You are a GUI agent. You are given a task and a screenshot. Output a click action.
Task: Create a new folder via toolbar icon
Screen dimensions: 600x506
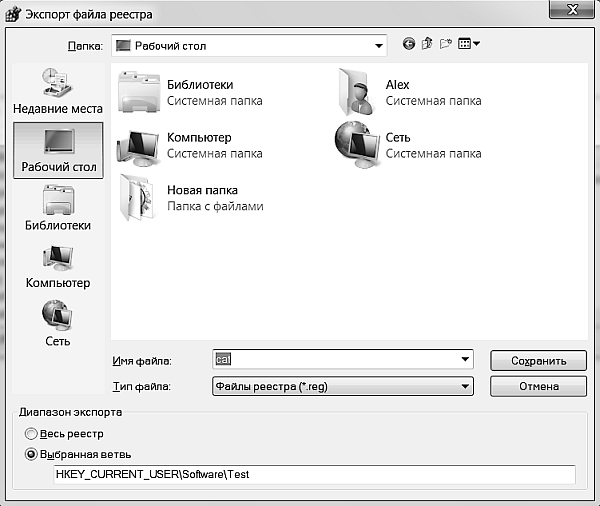click(444, 44)
